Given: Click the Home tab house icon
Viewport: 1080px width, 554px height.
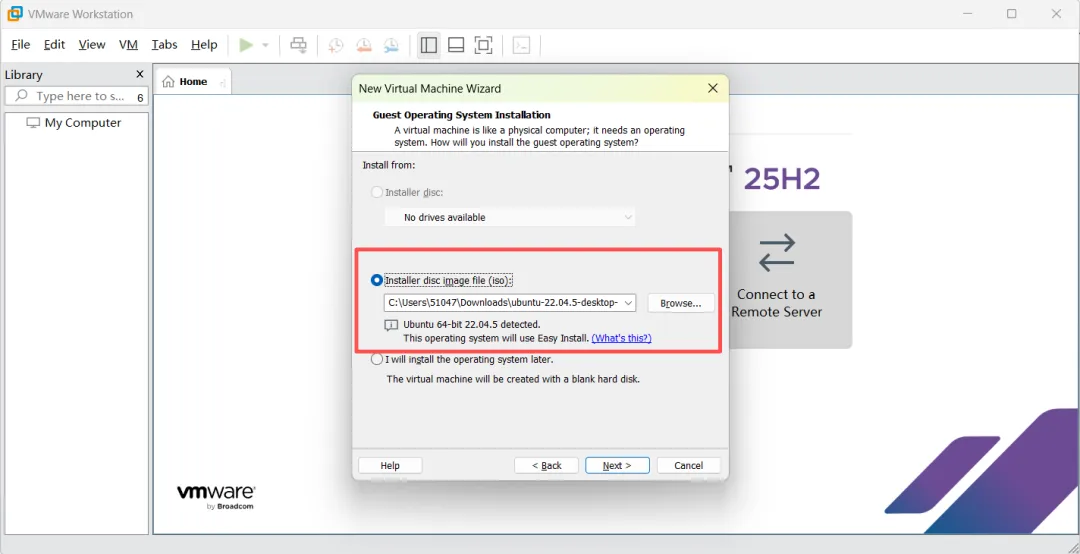Looking at the screenshot, I should (168, 81).
